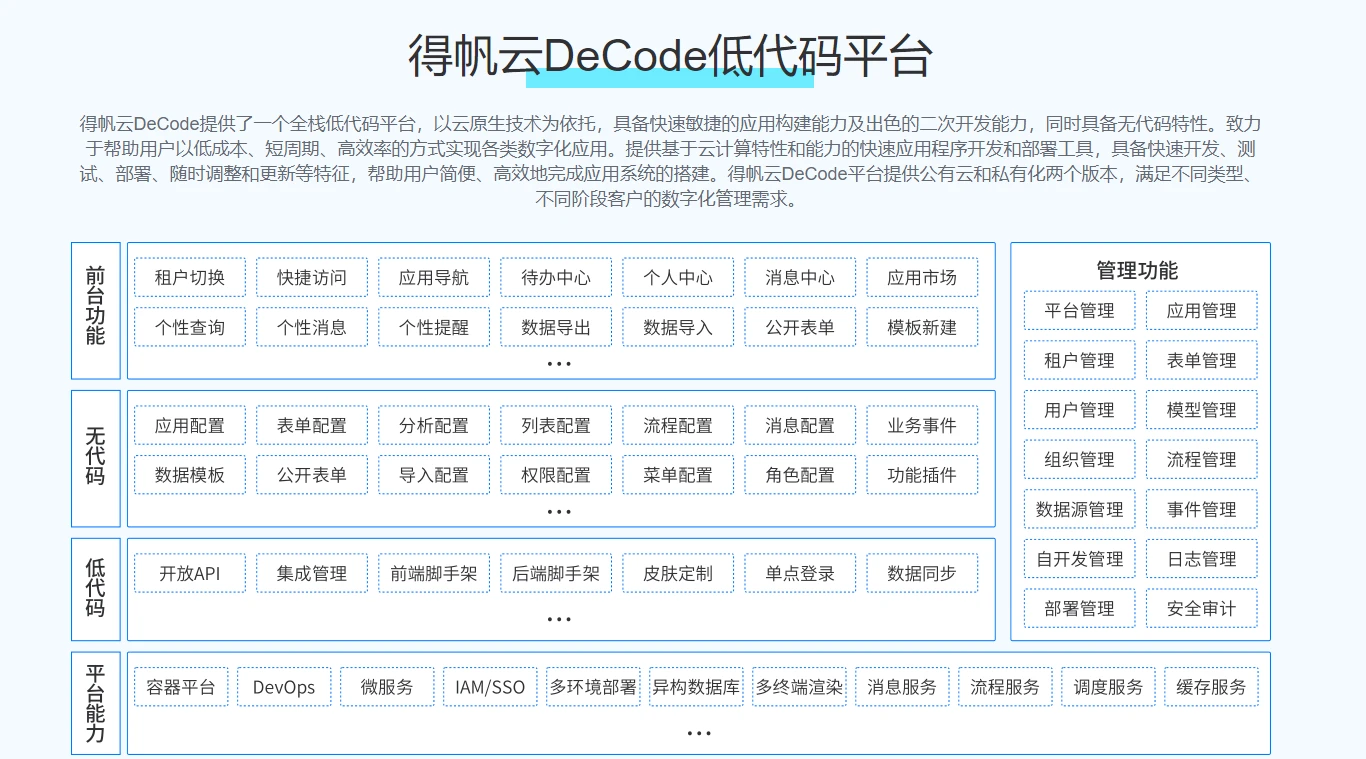Screen dimensions: 1366x759
Task: Select the 角色配置 box
Action: 800,475
